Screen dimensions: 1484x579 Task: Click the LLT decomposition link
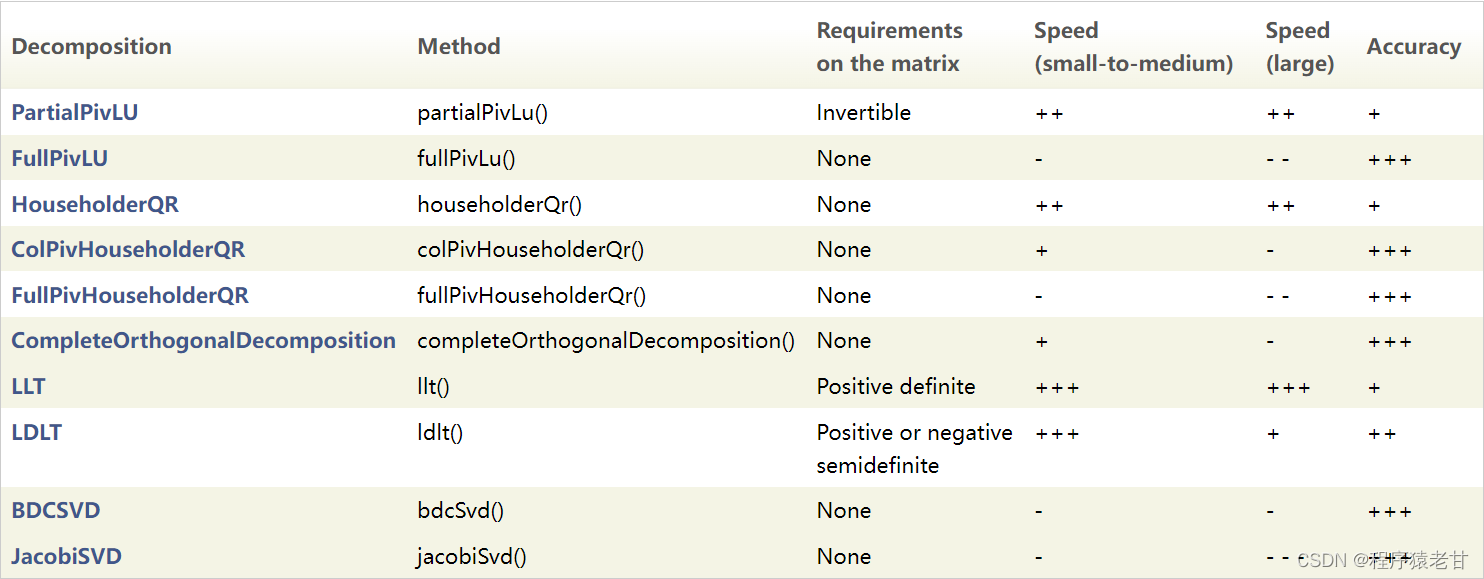(28, 386)
